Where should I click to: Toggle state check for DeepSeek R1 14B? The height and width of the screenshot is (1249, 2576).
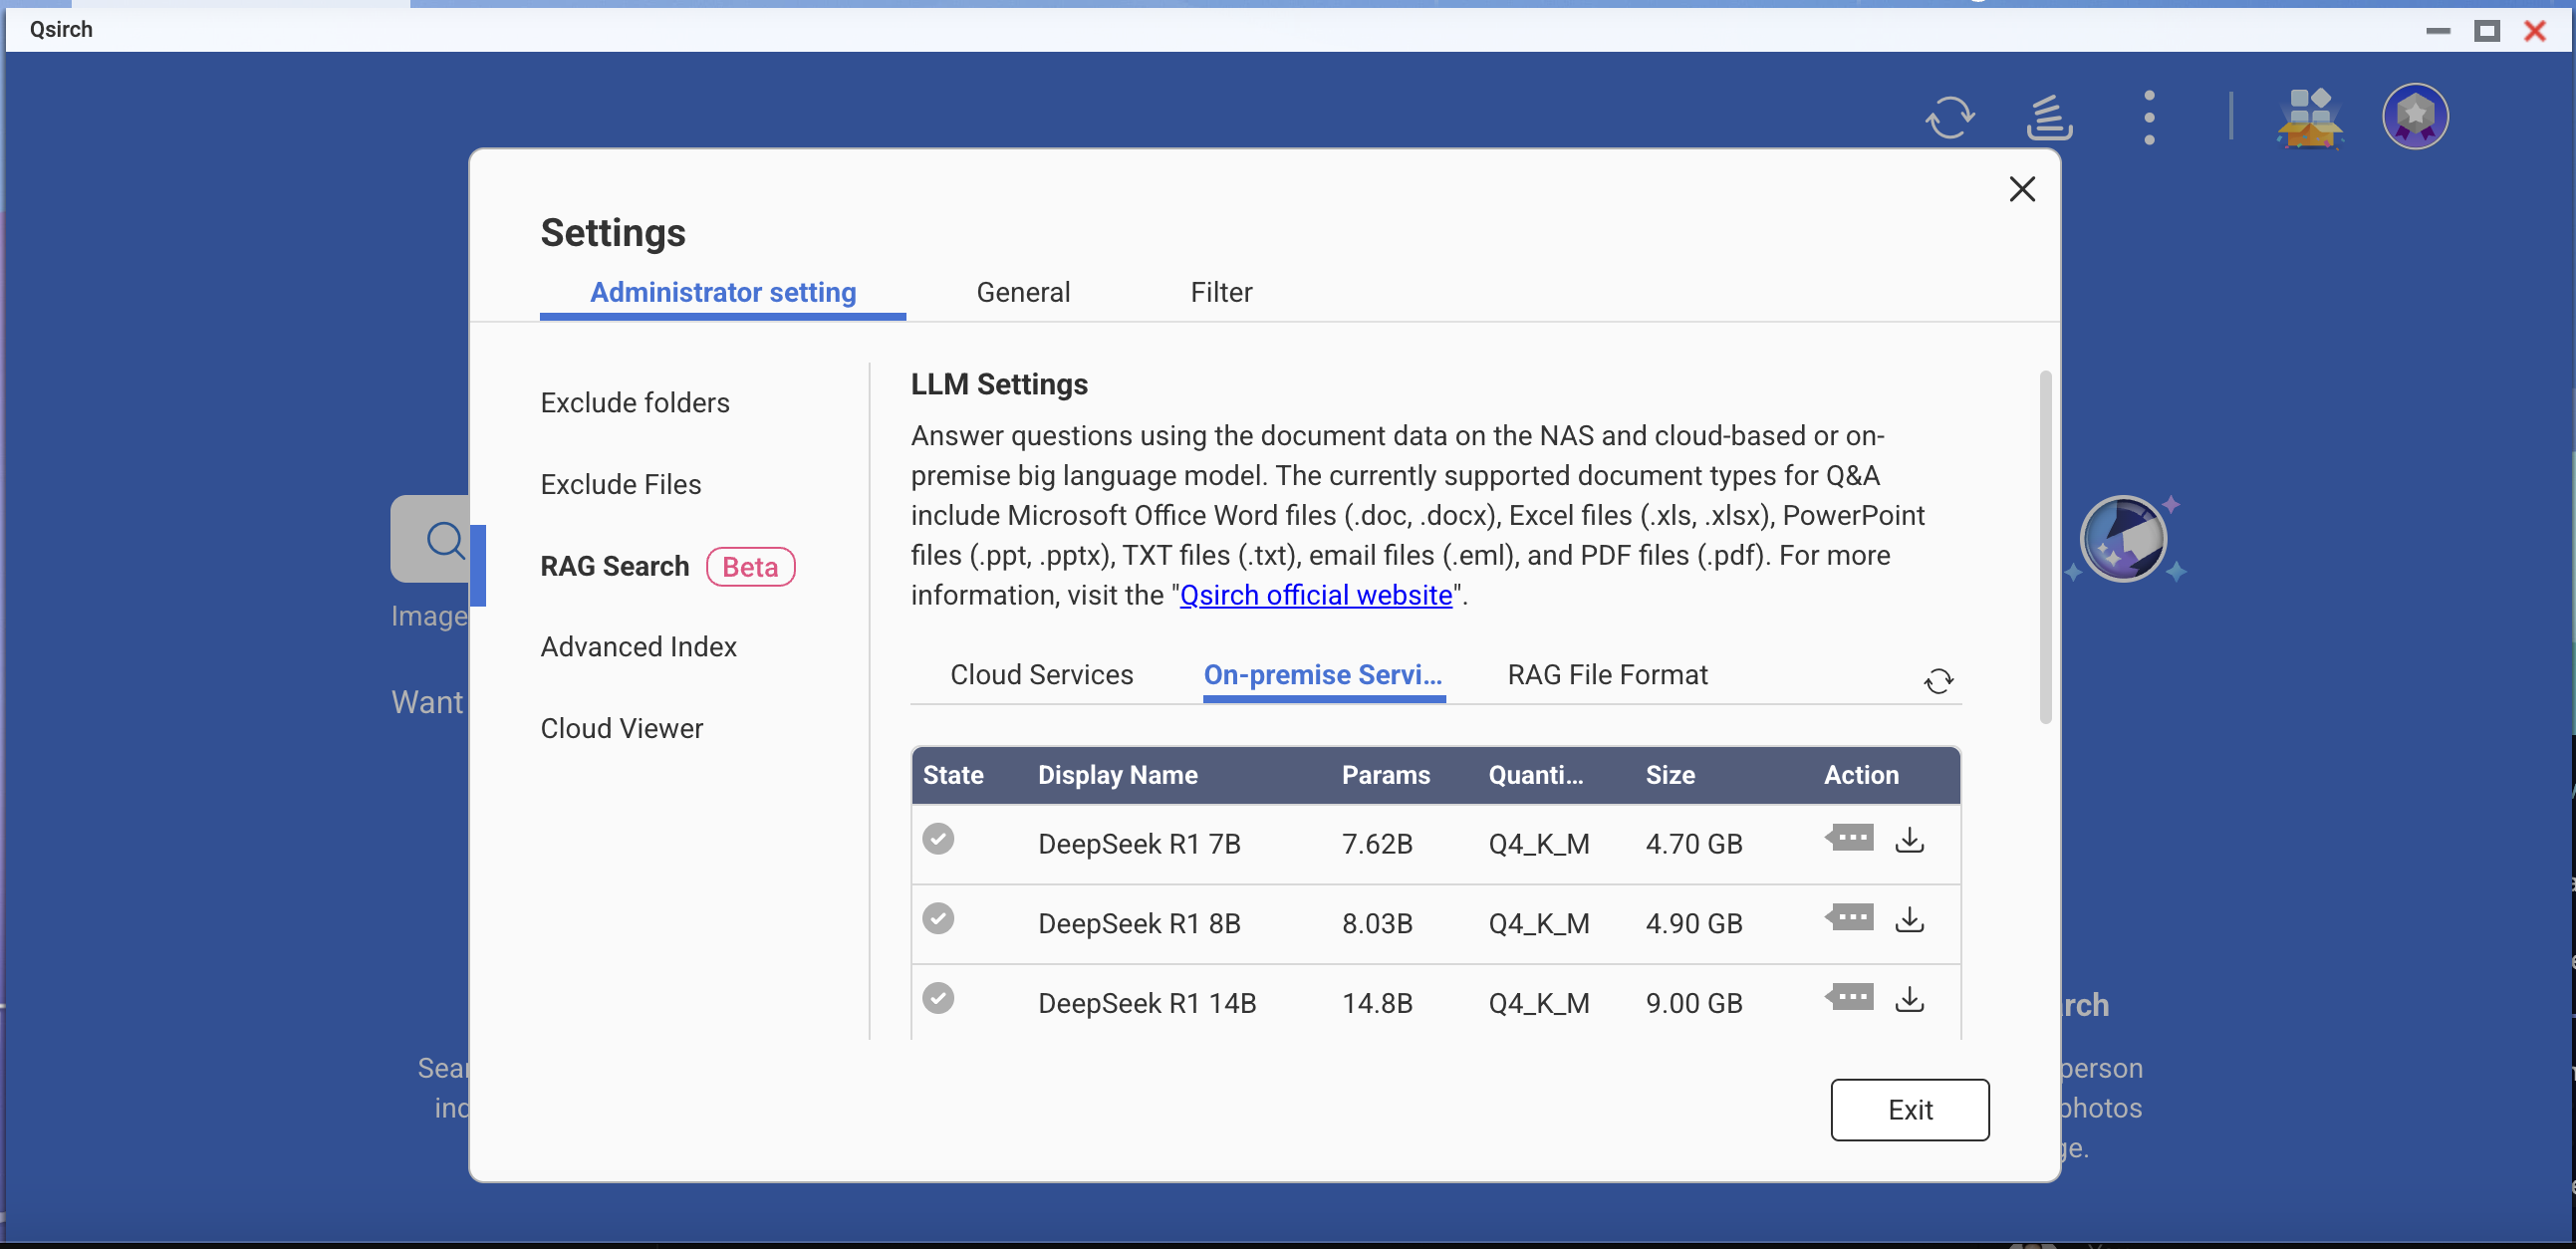(937, 998)
